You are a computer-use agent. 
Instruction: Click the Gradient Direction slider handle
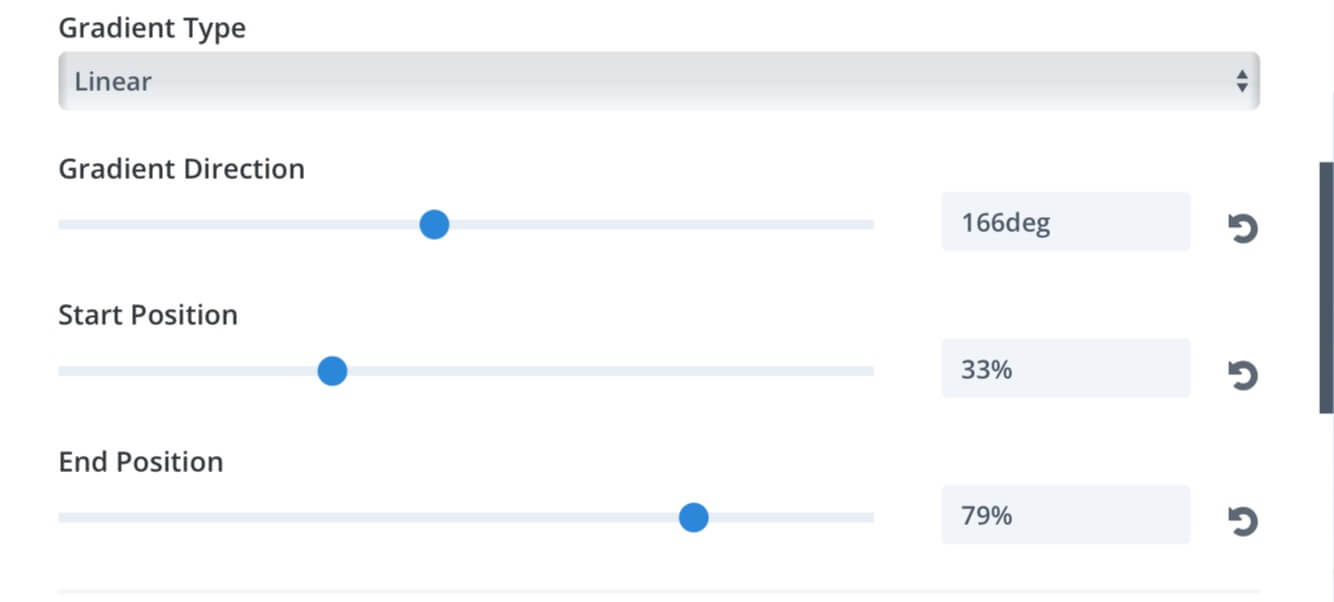pyautogui.click(x=434, y=225)
